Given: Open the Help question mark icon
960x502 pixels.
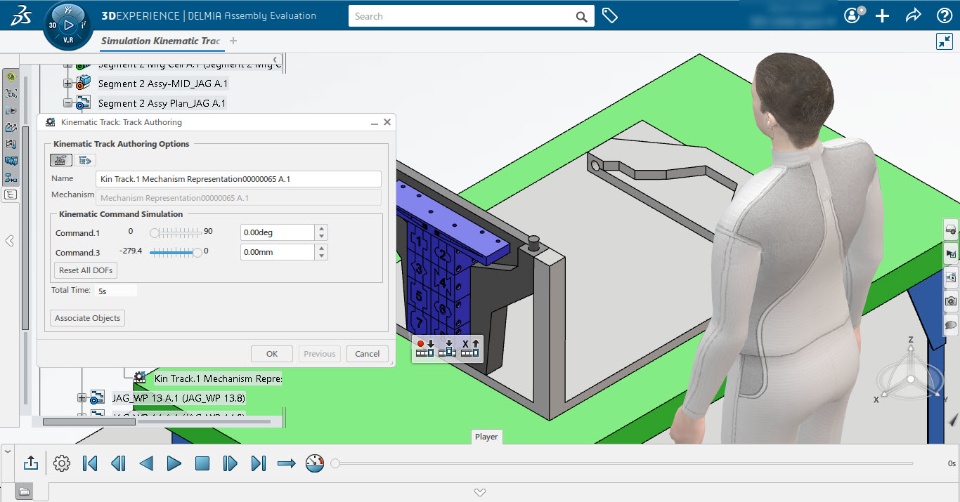Looking at the screenshot, I should [x=944, y=16].
